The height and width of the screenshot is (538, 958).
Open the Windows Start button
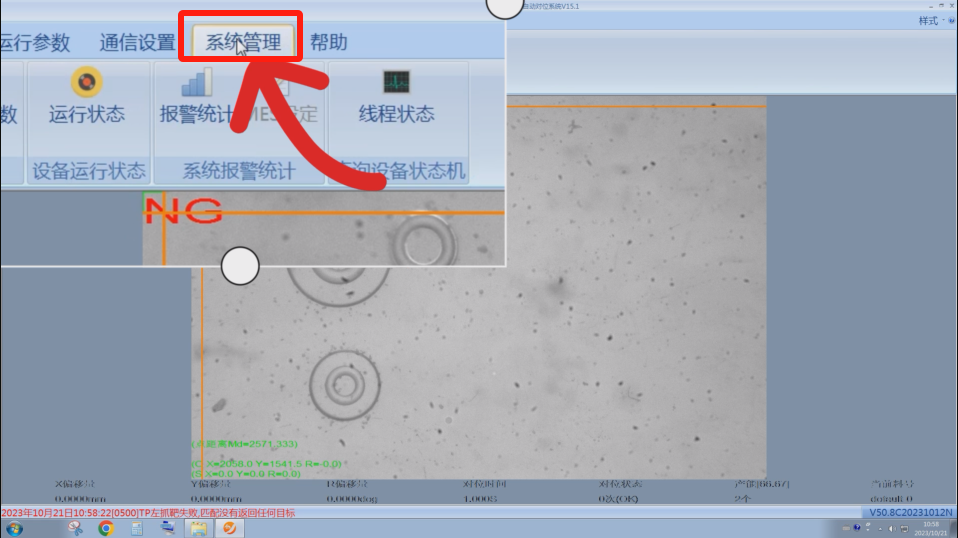pyautogui.click(x=14, y=528)
